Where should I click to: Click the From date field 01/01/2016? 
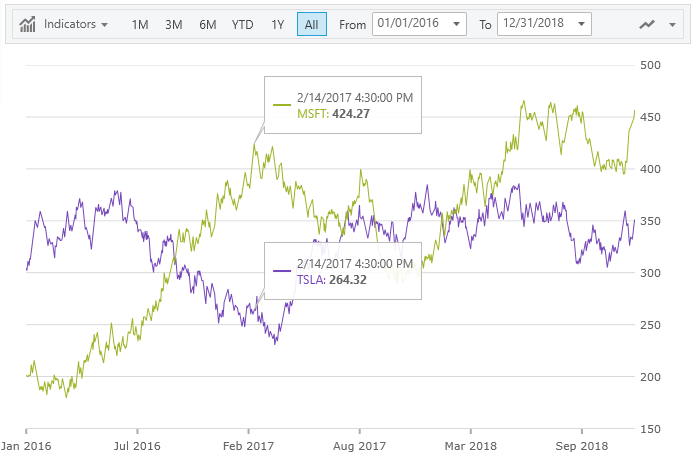coord(408,24)
